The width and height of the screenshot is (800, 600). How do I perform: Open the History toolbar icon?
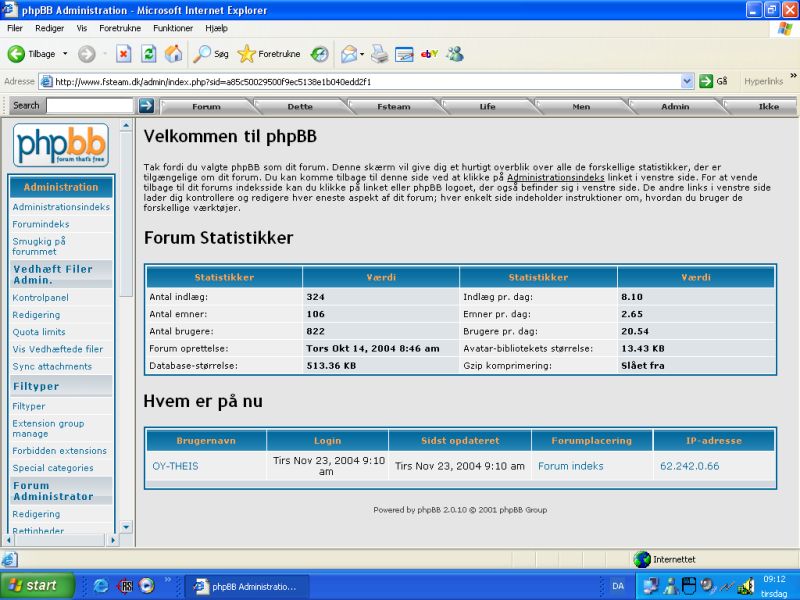(319, 54)
